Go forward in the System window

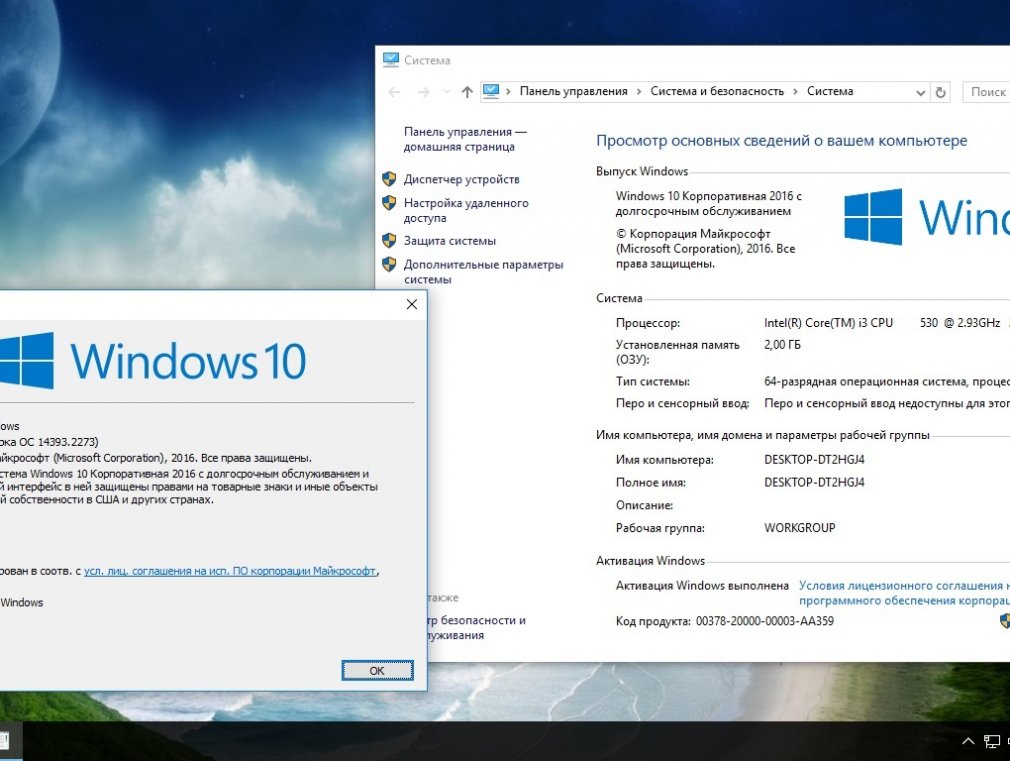(x=423, y=92)
